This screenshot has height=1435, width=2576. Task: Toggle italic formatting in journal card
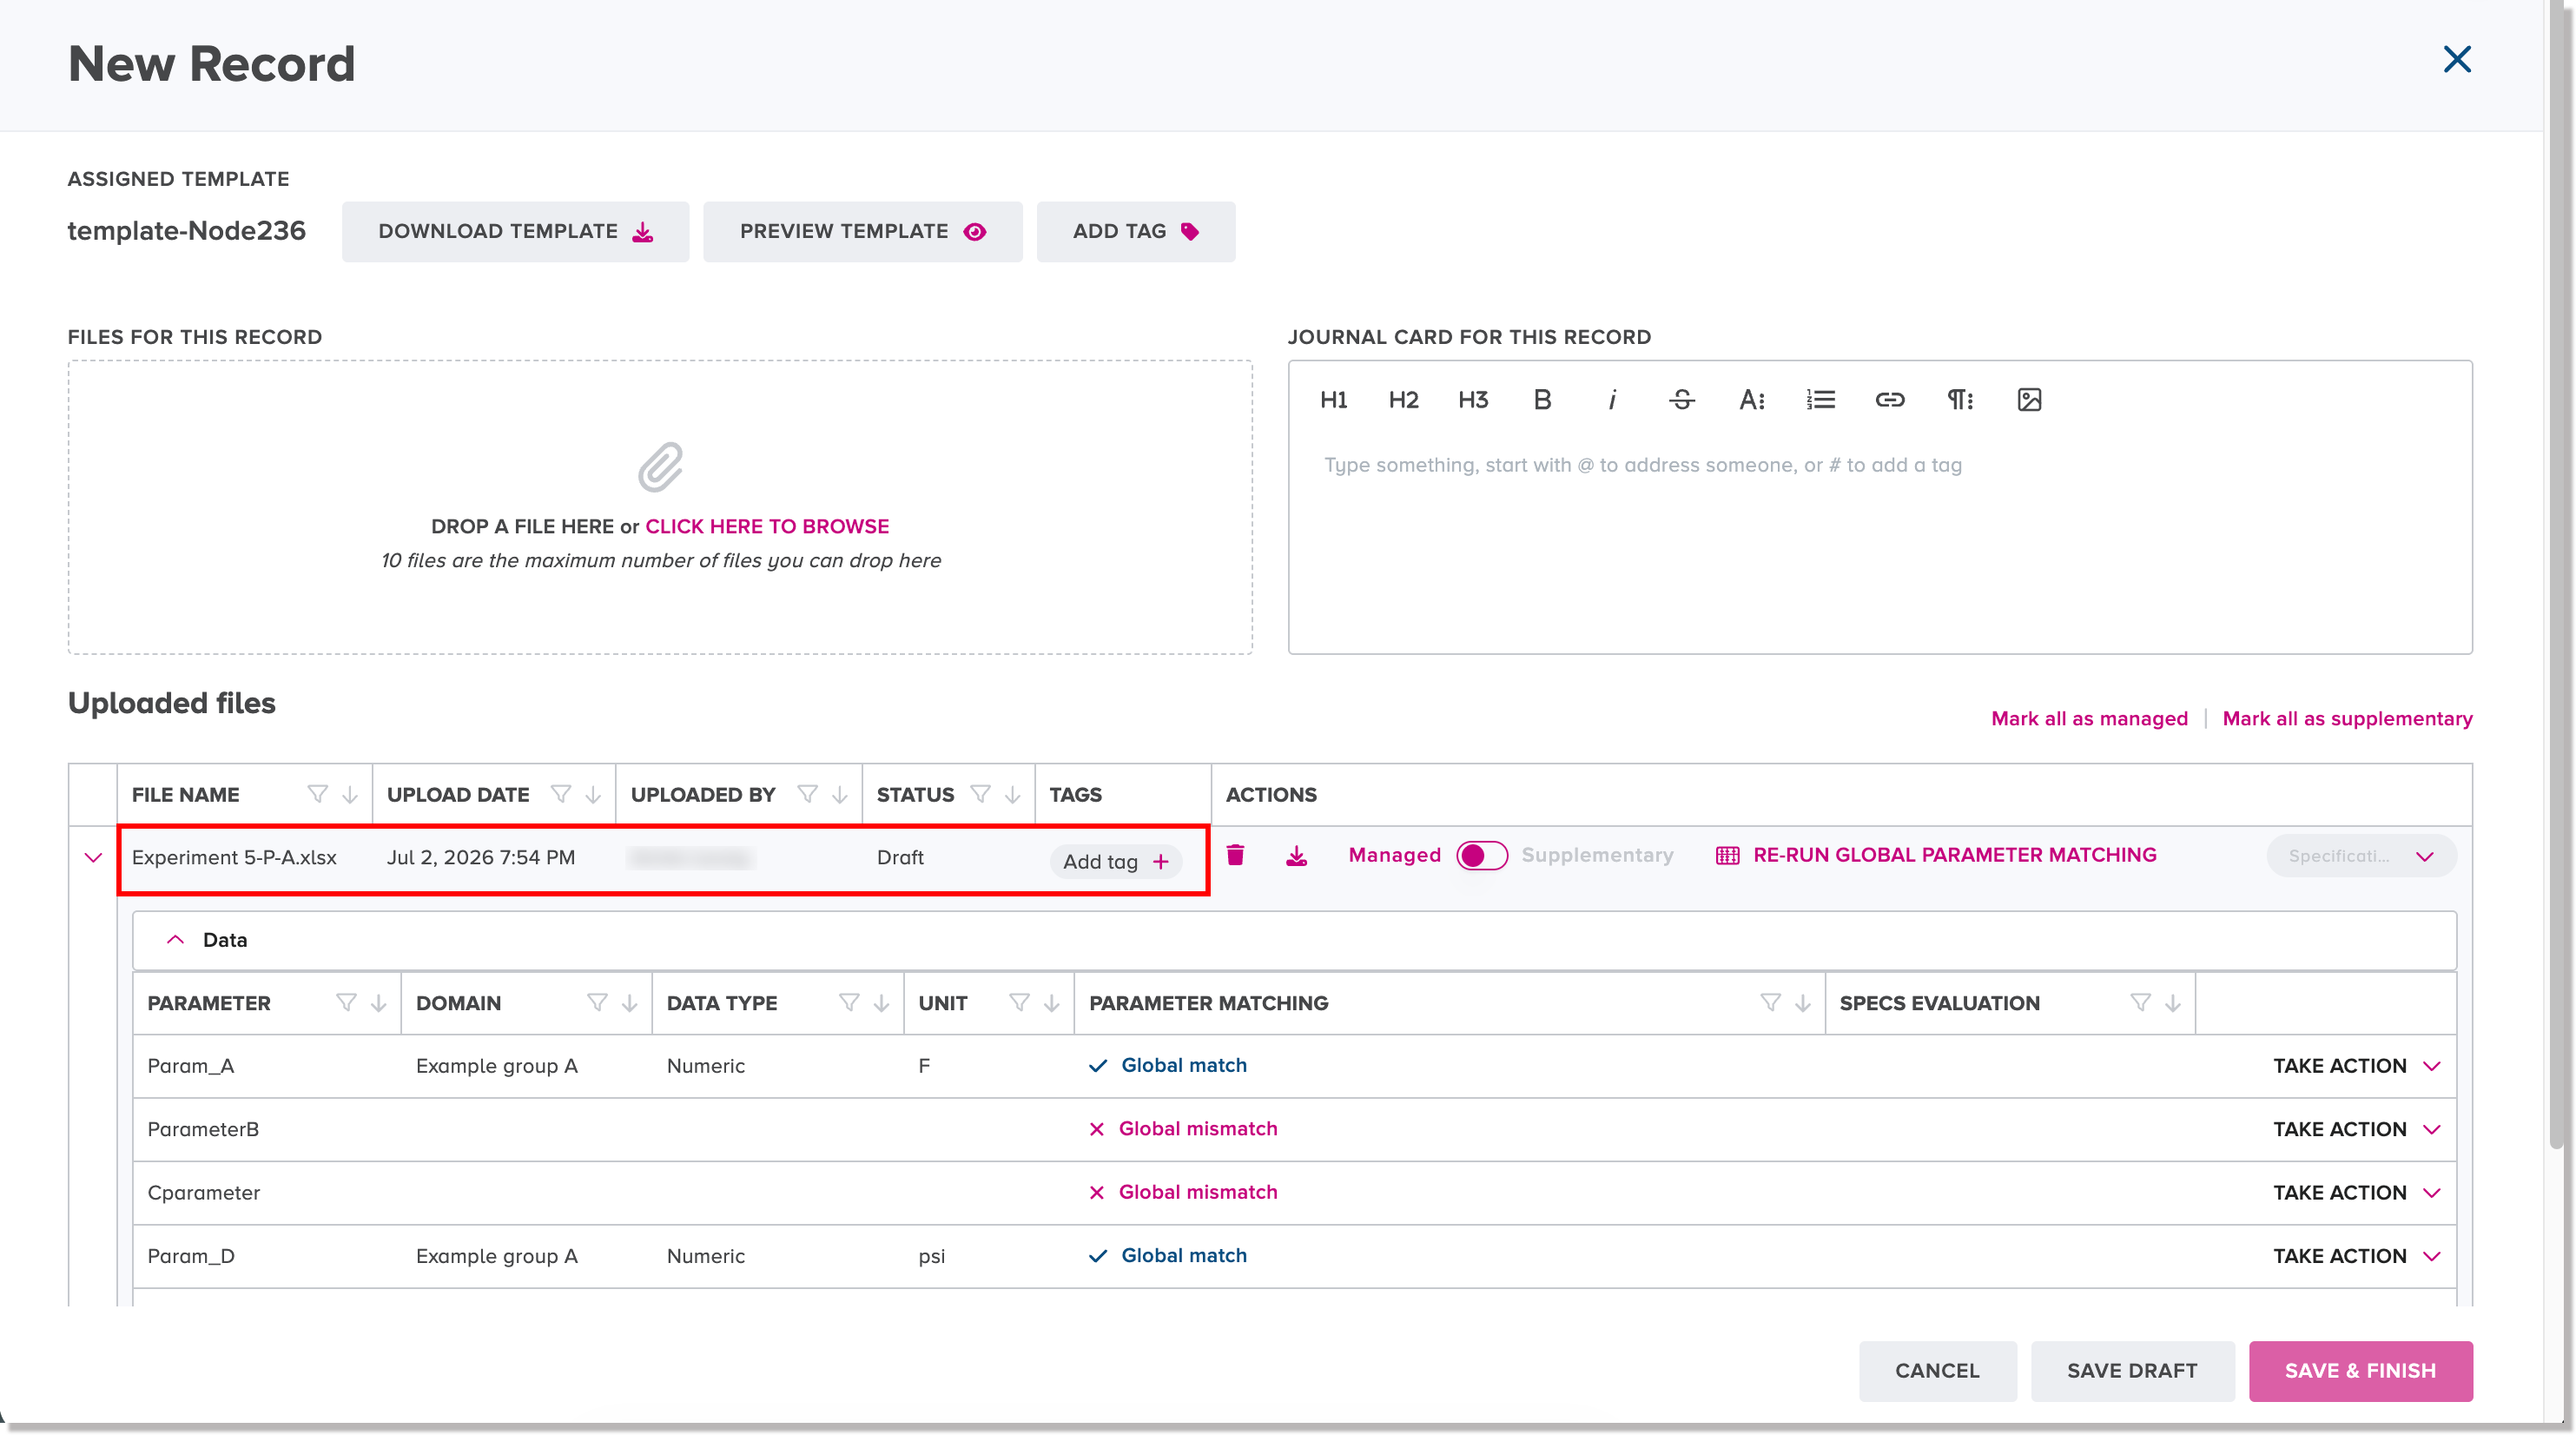pos(1612,400)
